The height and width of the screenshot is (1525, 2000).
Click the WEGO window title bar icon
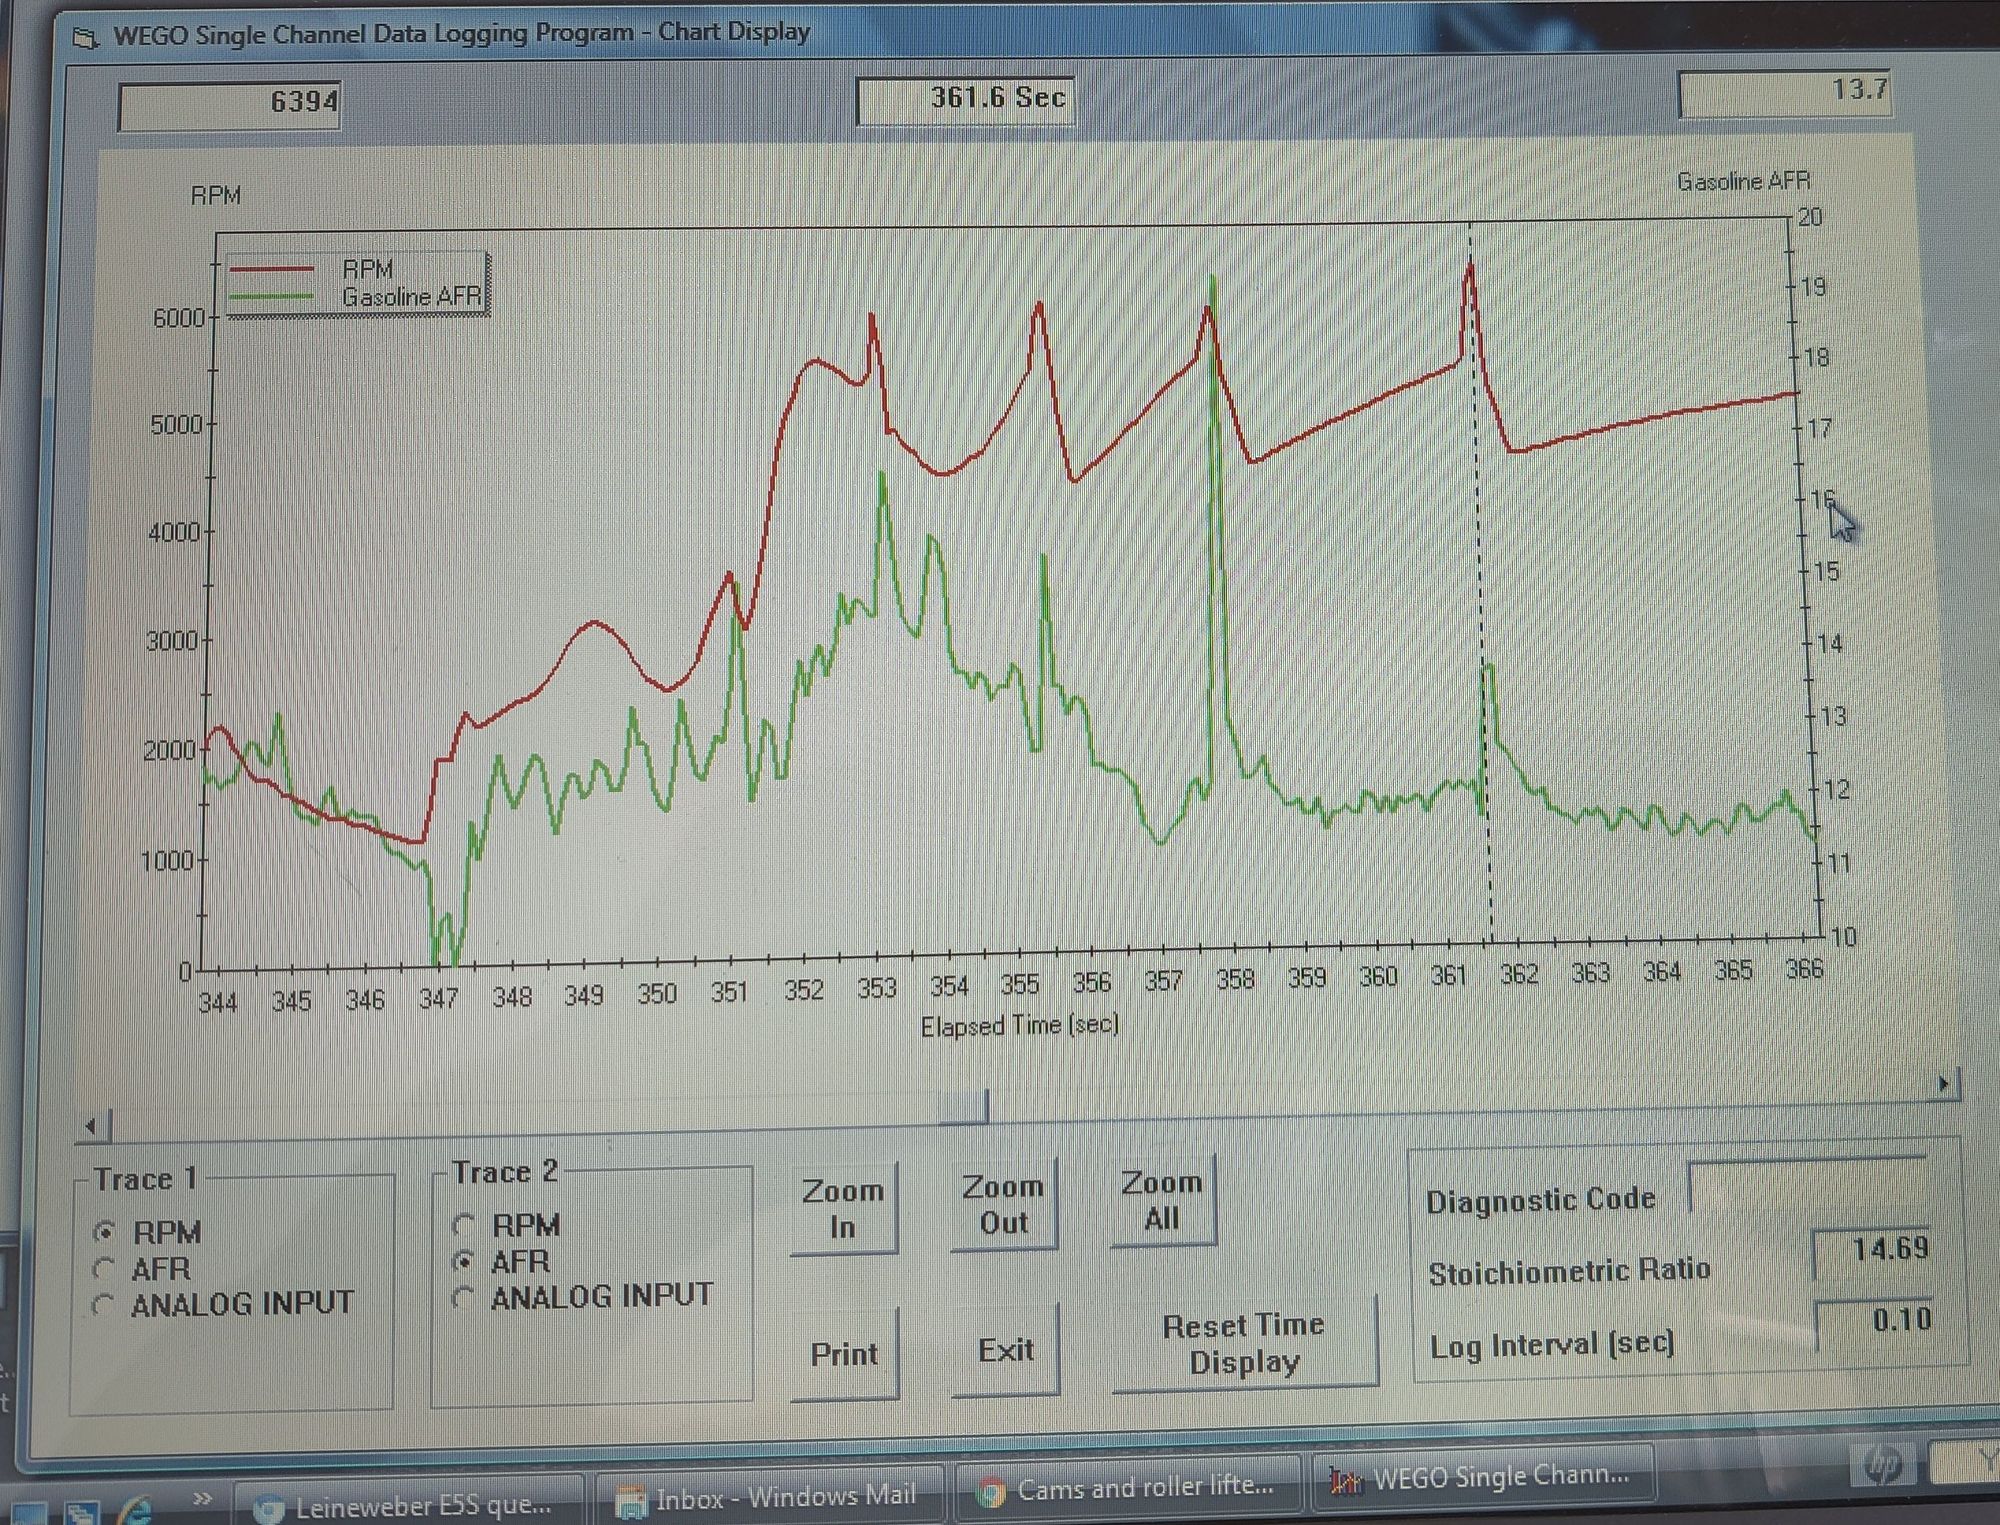[x=86, y=38]
